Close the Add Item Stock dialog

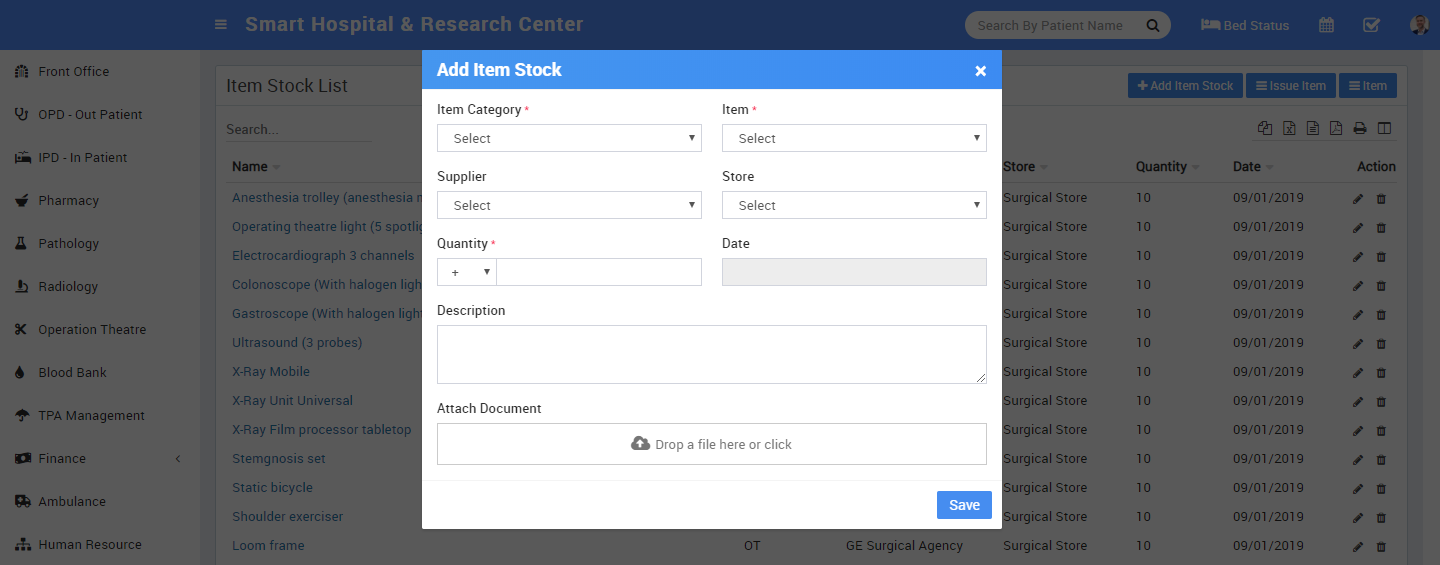980,71
